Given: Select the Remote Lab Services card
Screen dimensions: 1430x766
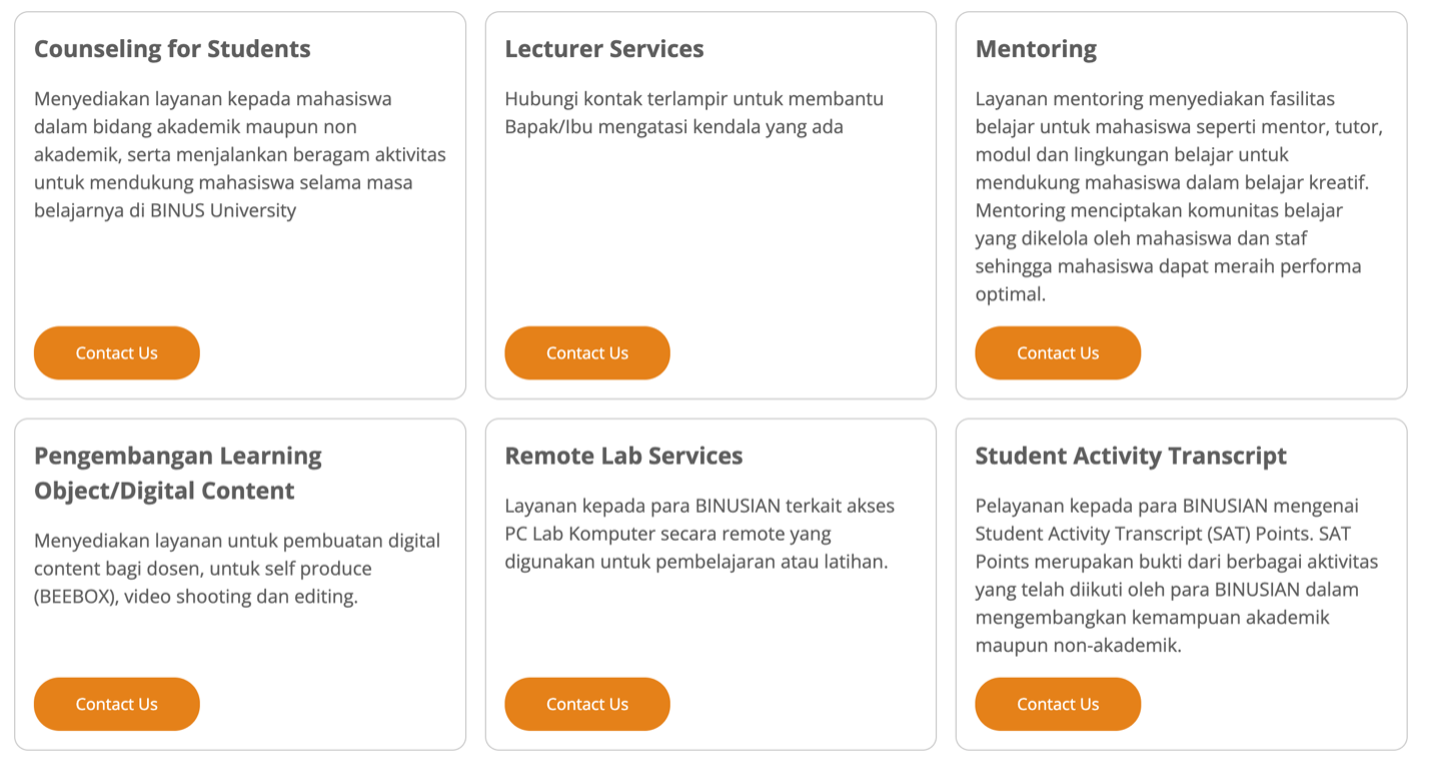Looking at the screenshot, I should [710, 580].
